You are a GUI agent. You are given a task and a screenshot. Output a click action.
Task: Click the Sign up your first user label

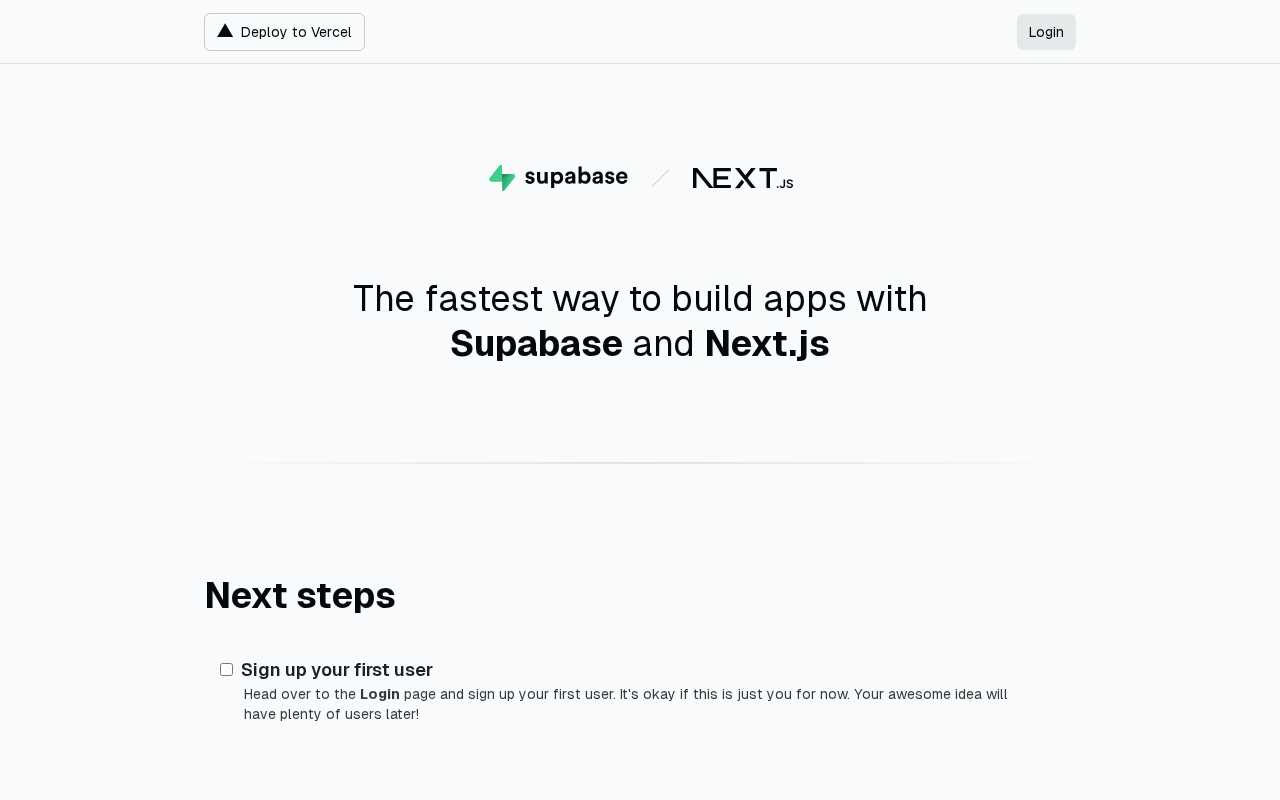click(x=337, y=670)
